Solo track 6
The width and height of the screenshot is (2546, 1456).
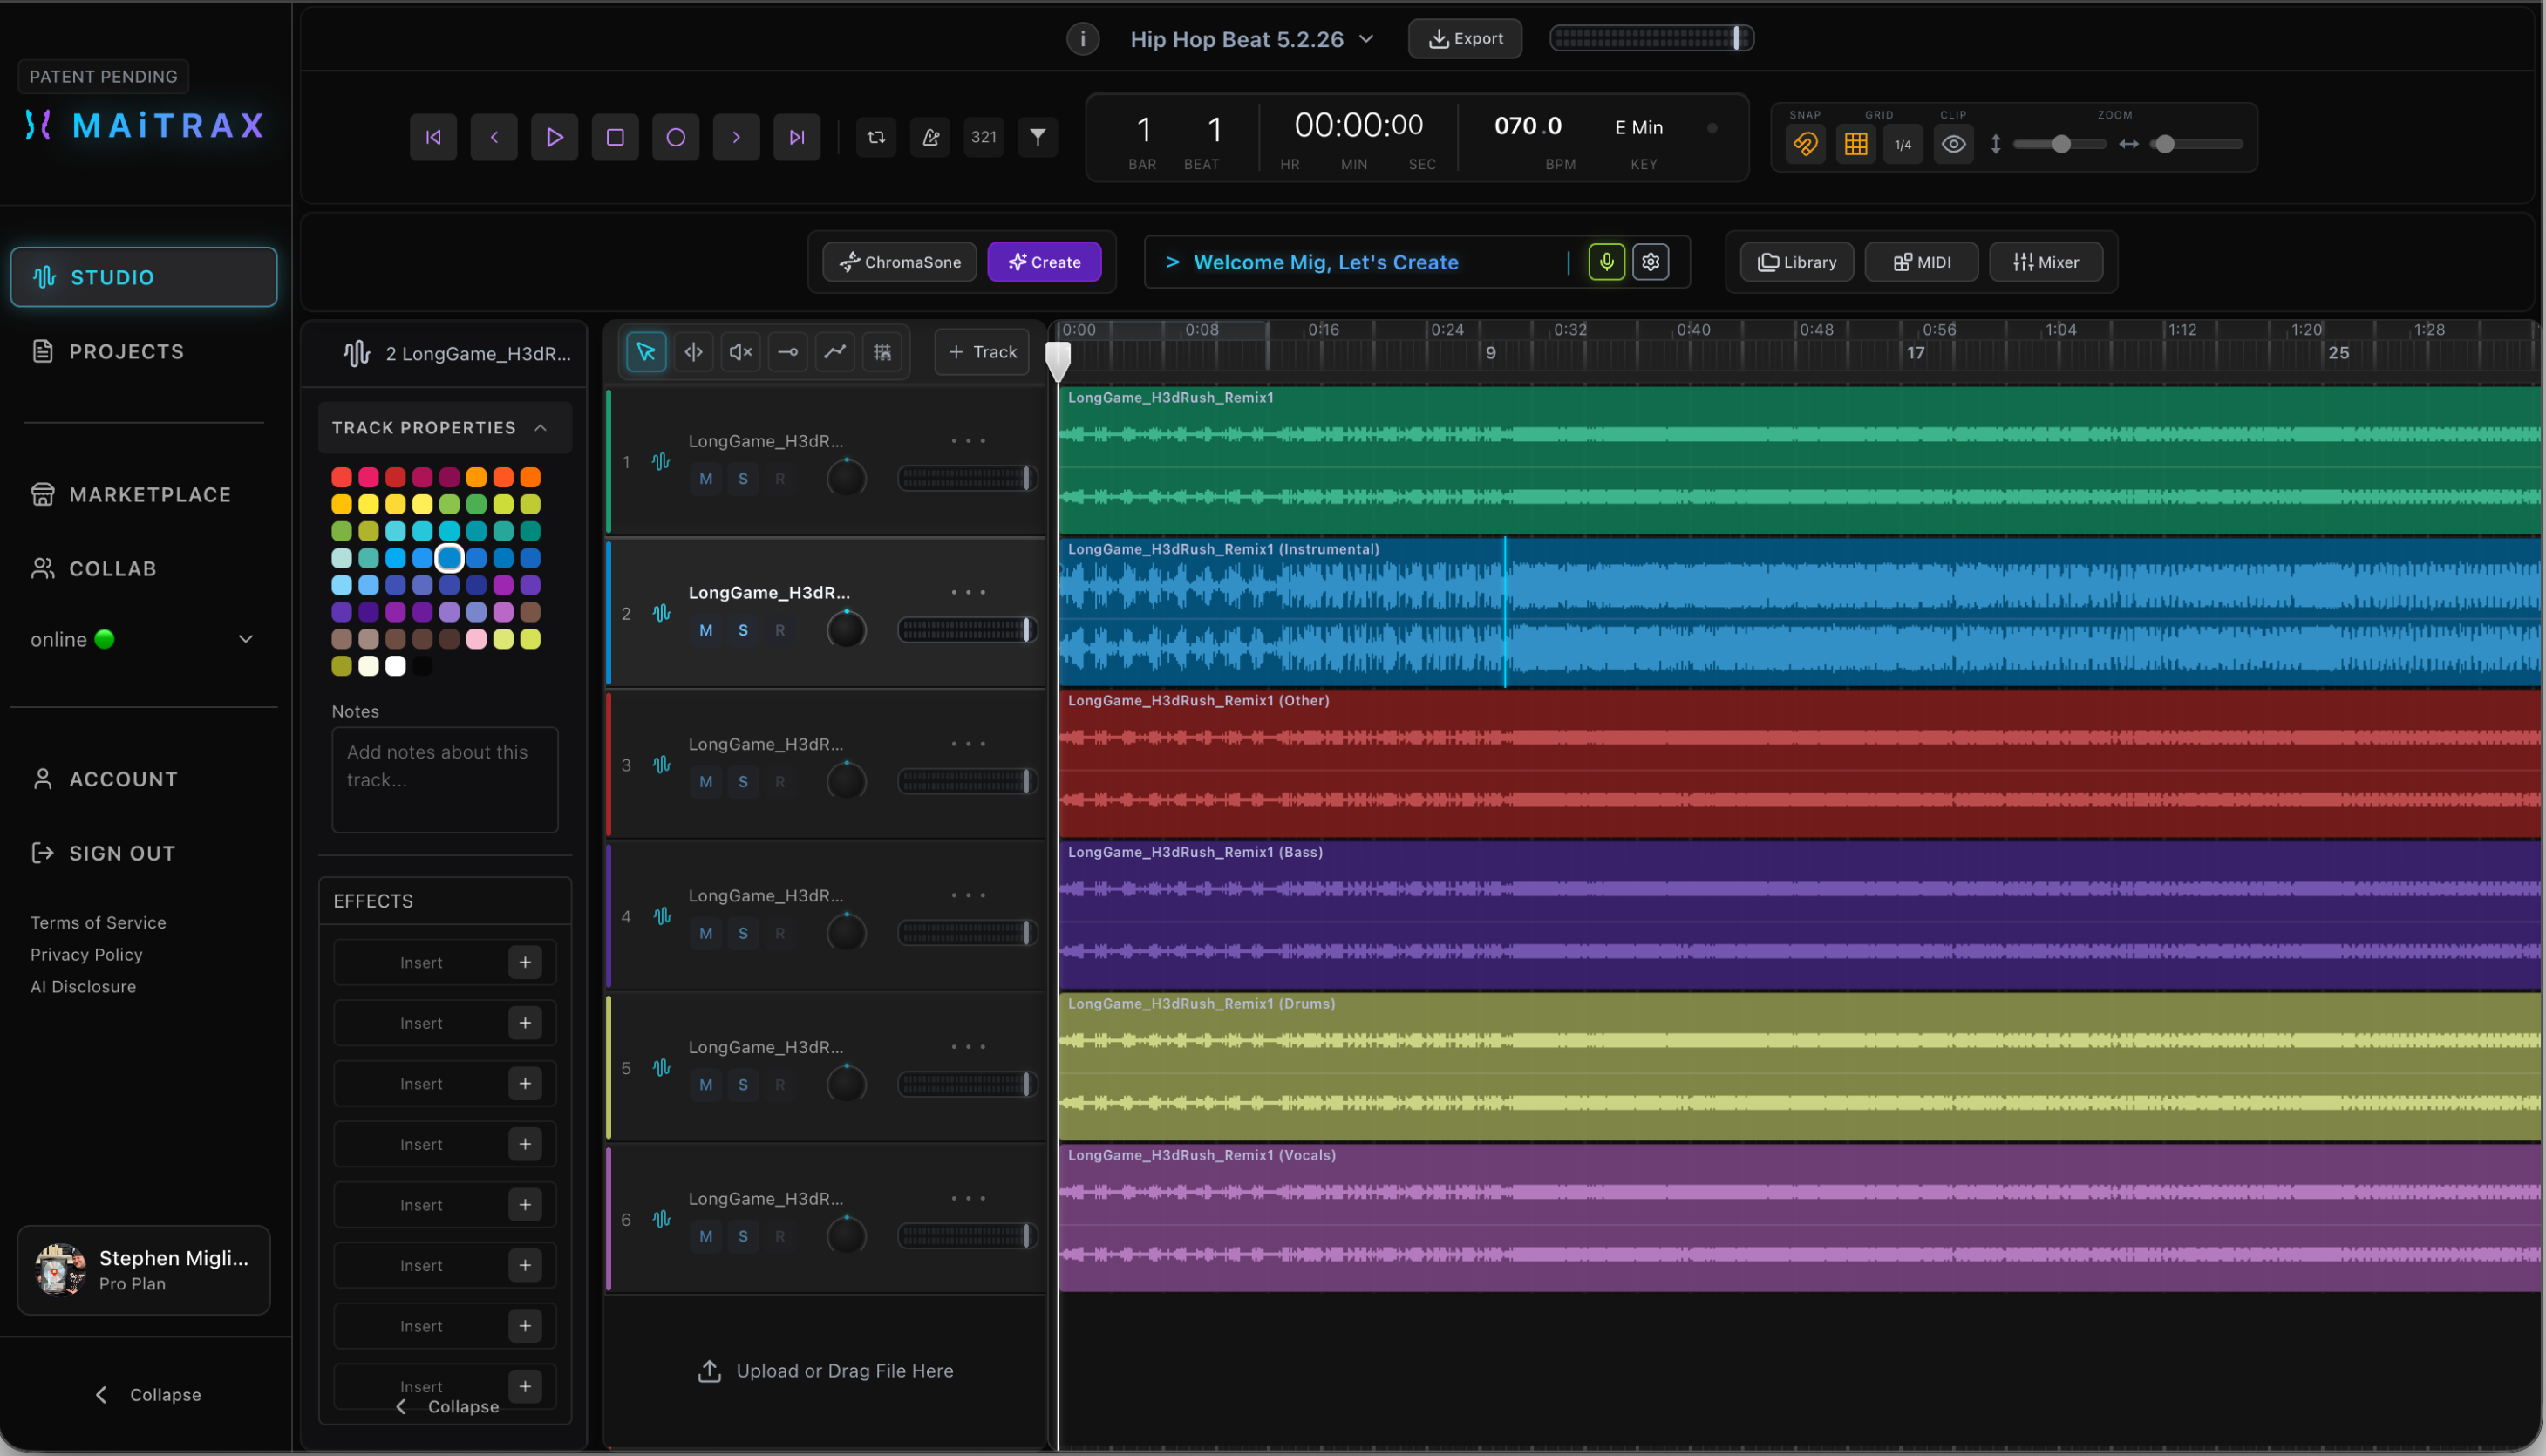(743, 1236)
